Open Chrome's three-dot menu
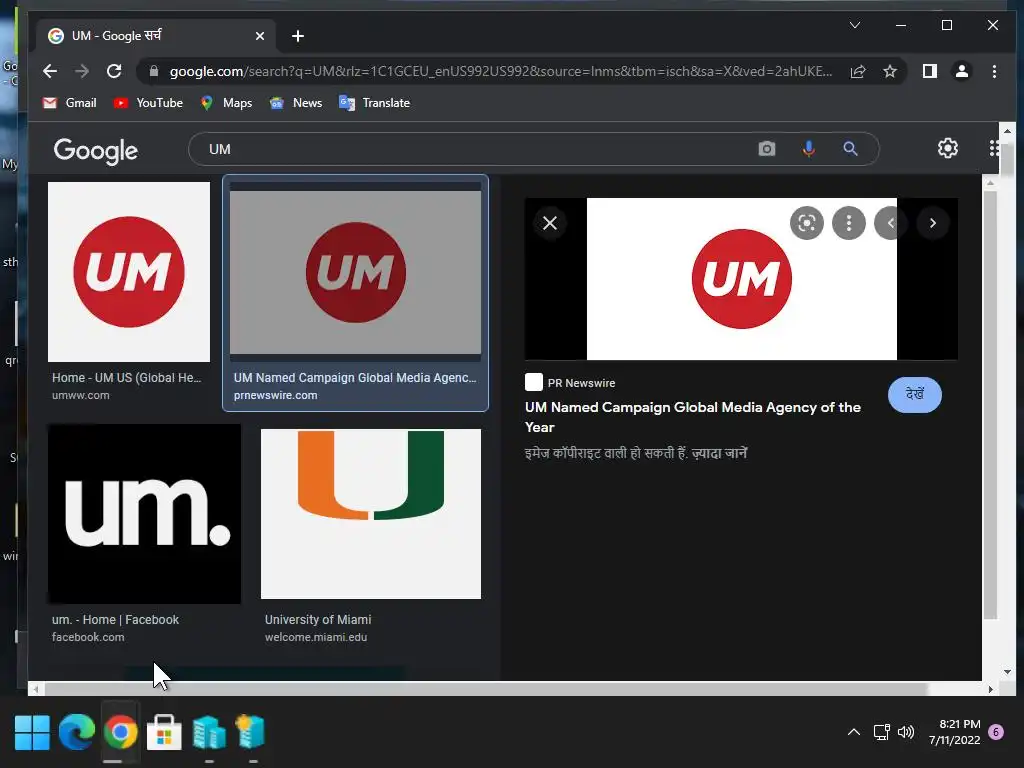Image resolution: width=1024 pixels, height=768 pixels. (994, 71)
